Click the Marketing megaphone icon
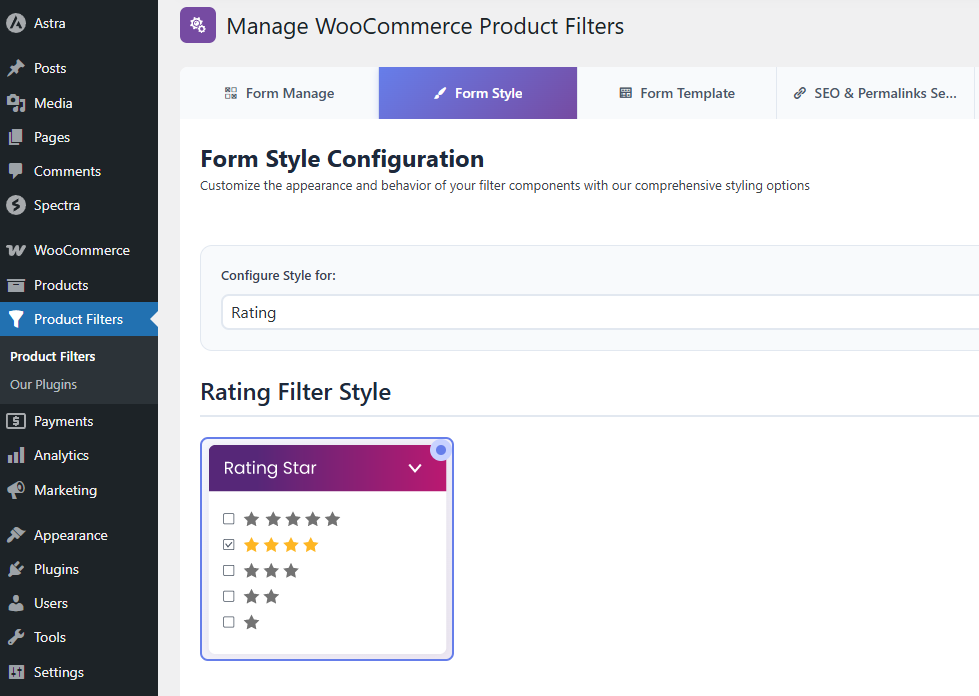 (x=16, y=490)
